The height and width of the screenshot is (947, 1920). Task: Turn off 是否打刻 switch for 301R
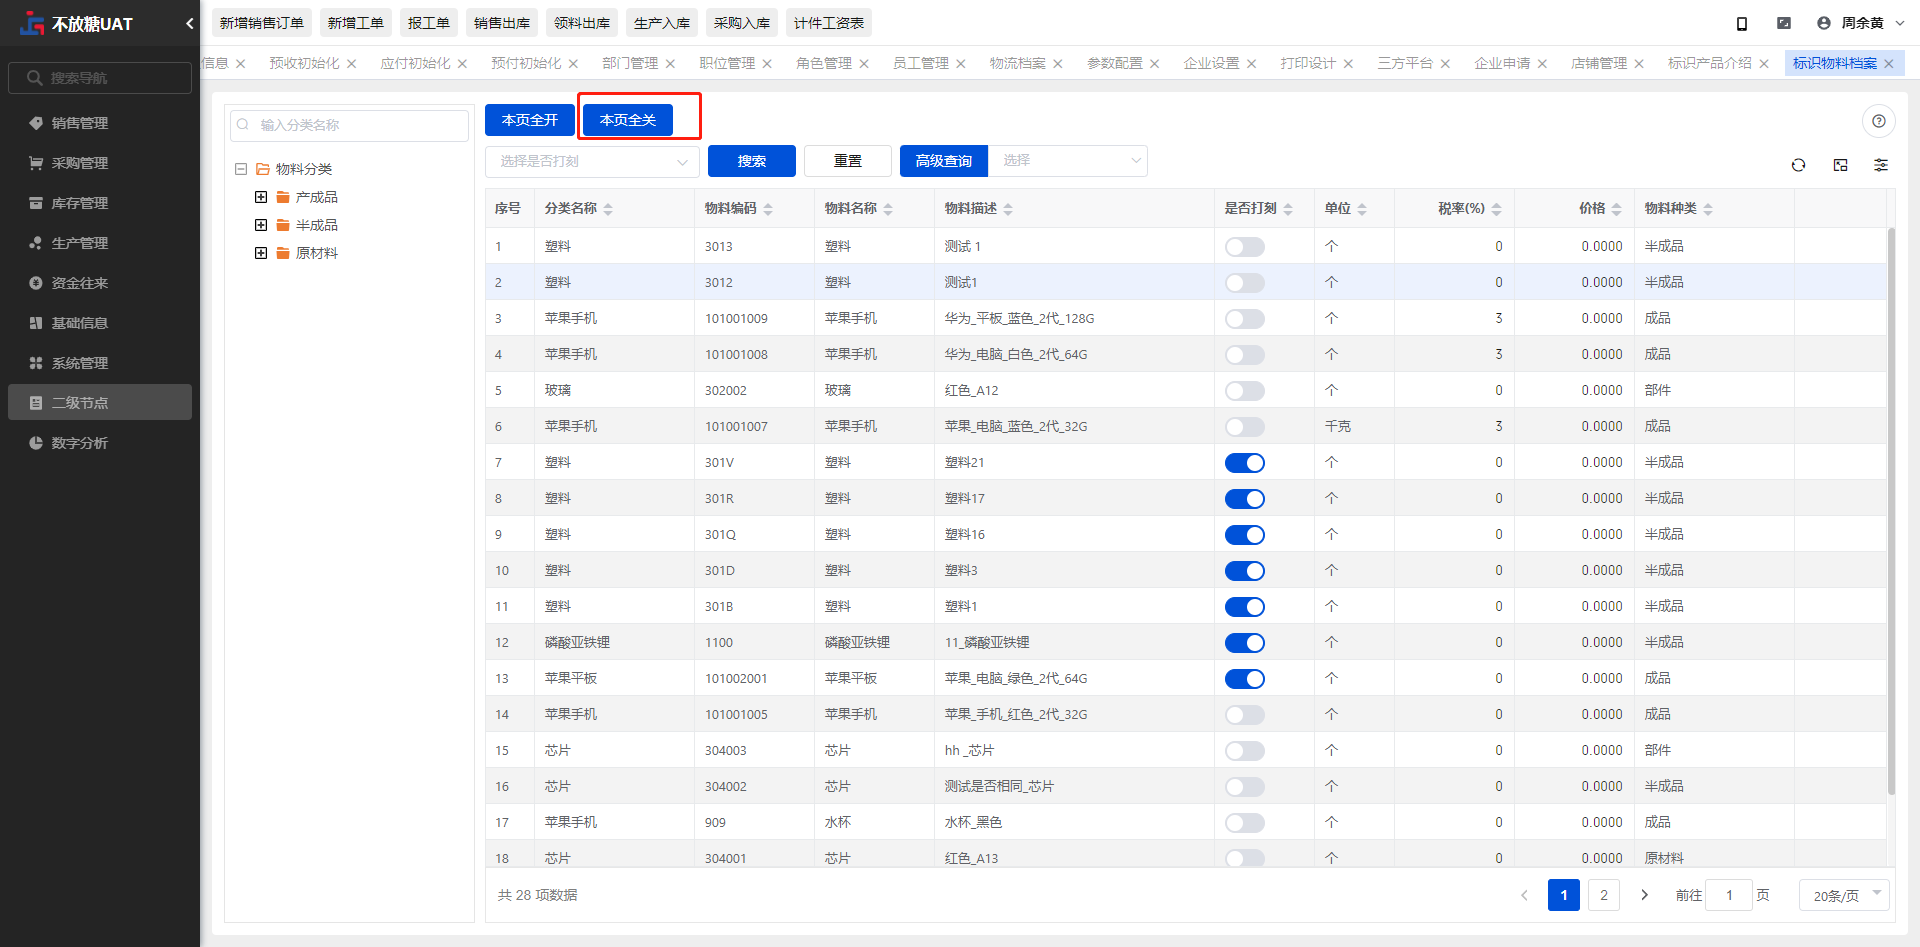(x=1245, y=499)
